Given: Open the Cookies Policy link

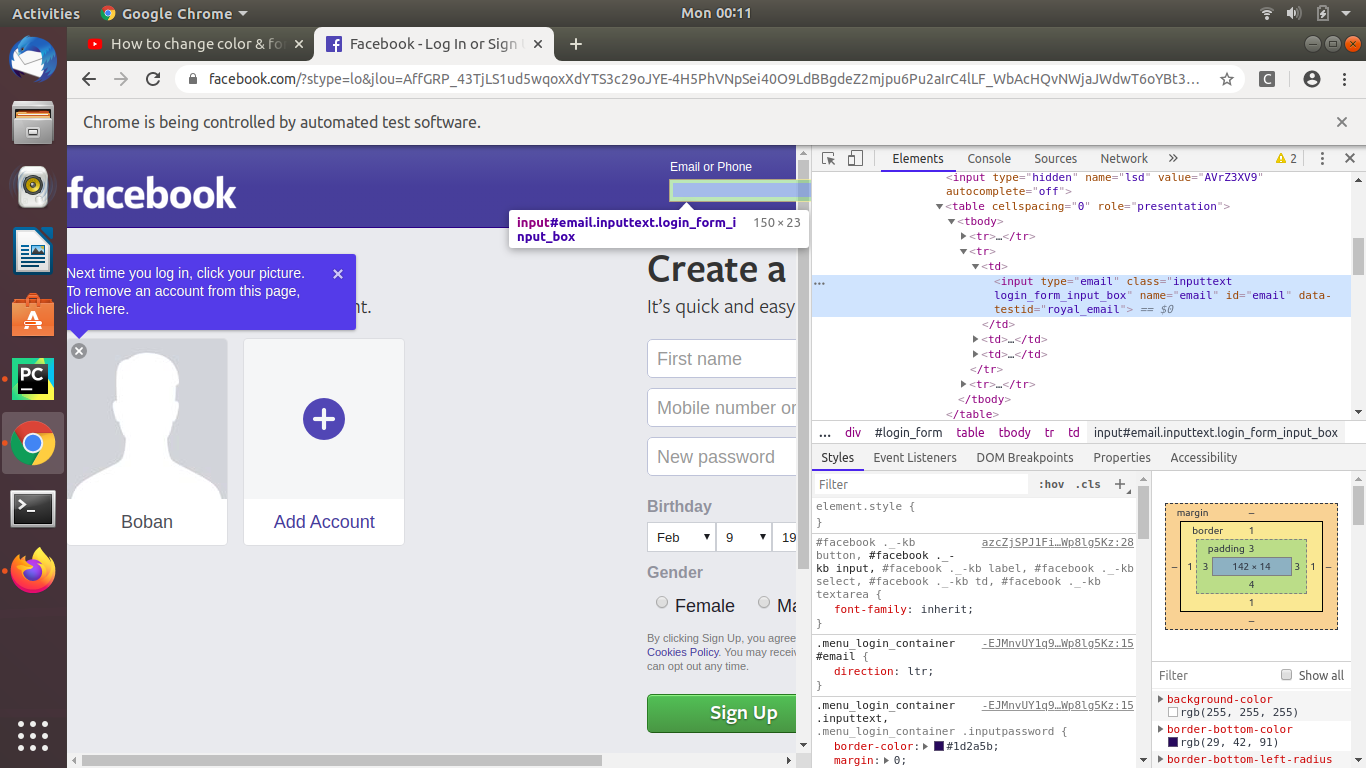Looking at the screenshot, I should [683, 652].
